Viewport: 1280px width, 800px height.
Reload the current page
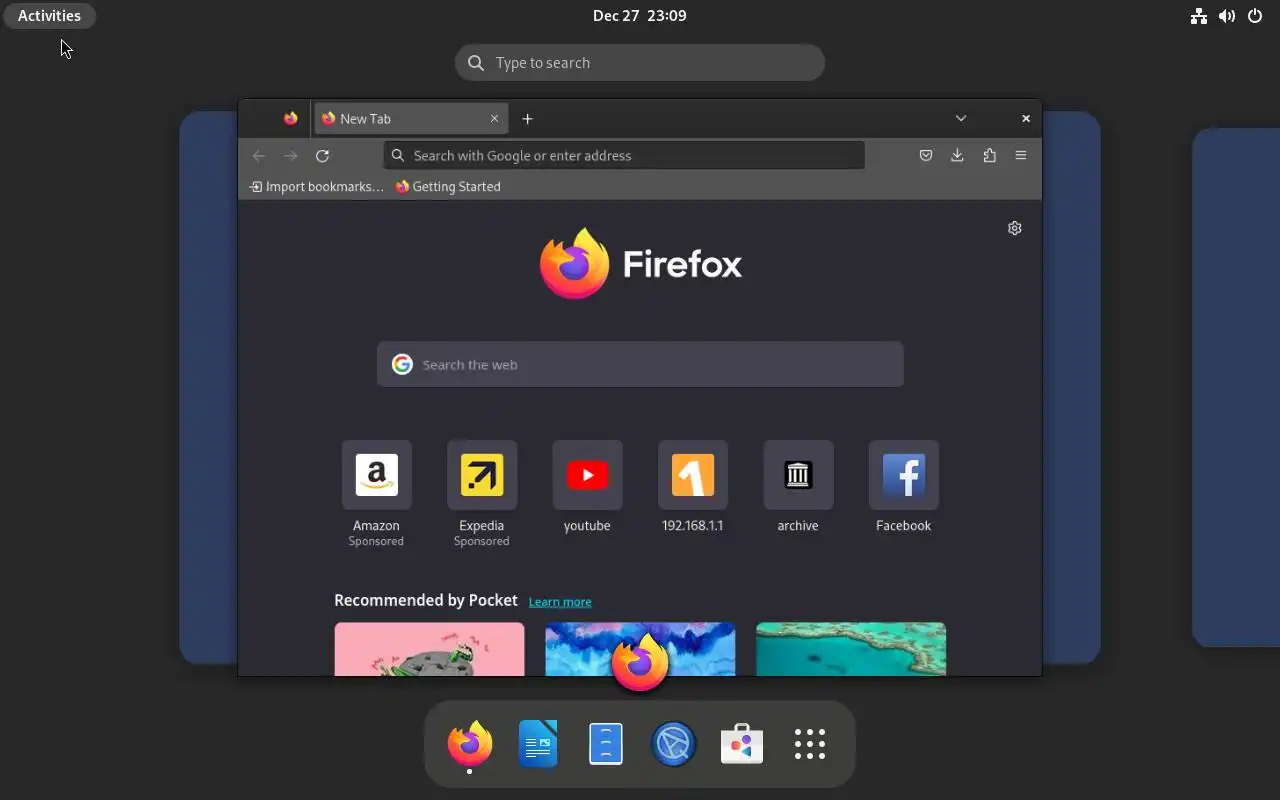click(x=322, y=155)
